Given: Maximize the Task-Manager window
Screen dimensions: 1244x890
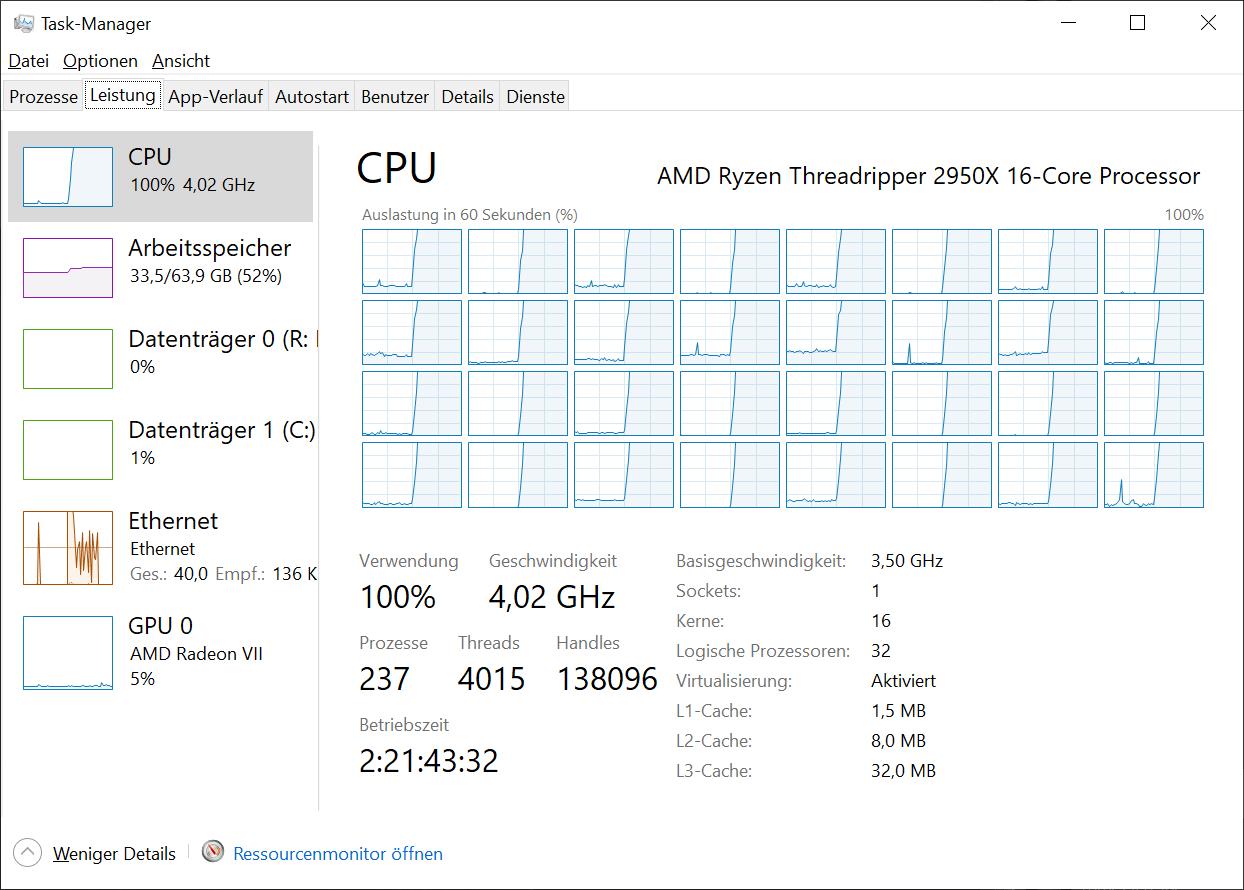Looking at the screenshot, I should [x=1137, y=24].
